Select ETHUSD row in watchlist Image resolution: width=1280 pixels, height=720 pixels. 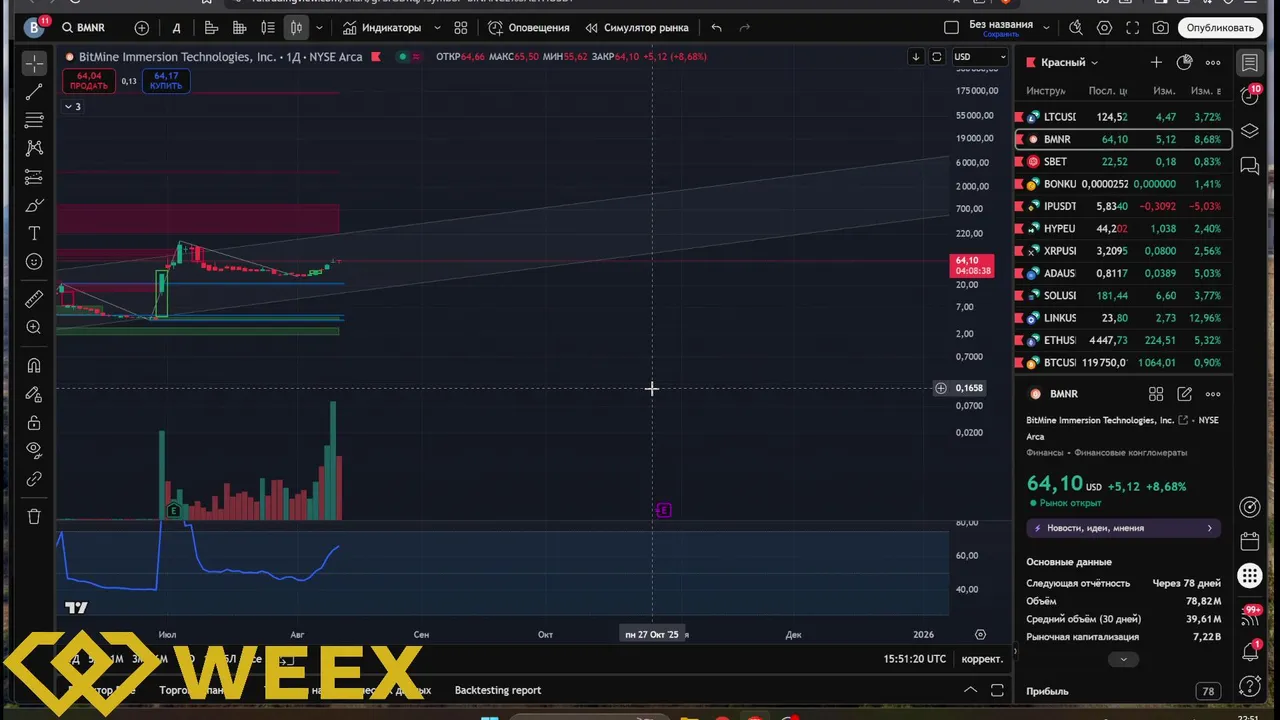point(1123,340)
